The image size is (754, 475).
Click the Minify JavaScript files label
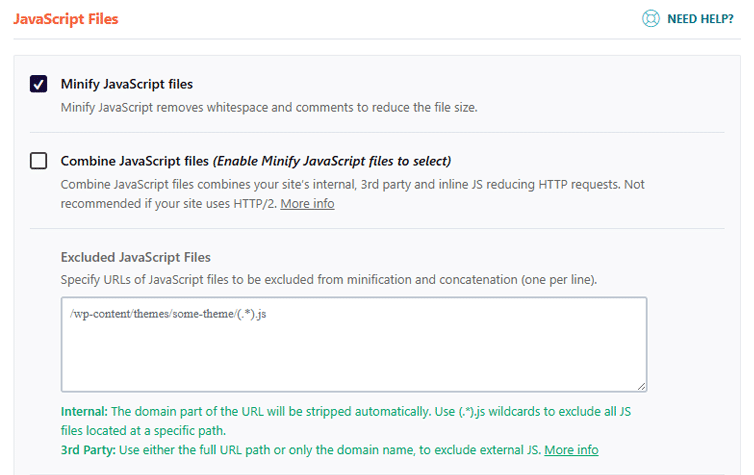[x=126, y=84]
